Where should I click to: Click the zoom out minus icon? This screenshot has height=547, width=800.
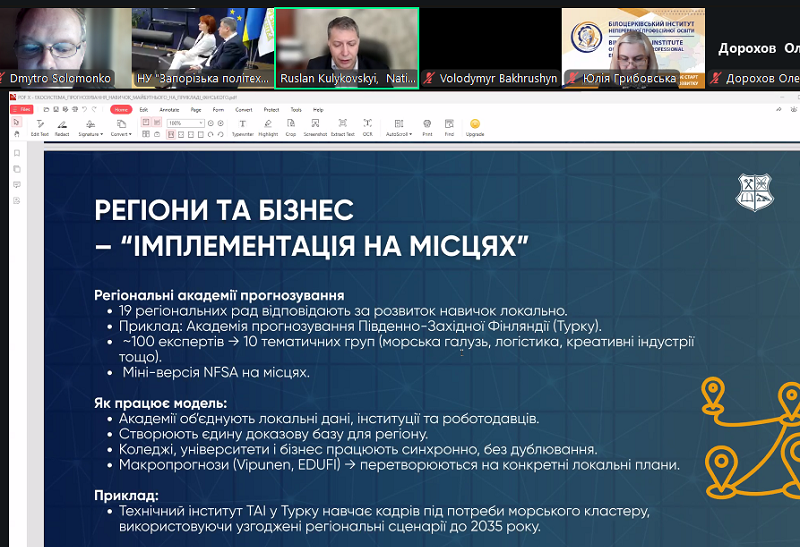pyautogui.click(x=211, y=123)
